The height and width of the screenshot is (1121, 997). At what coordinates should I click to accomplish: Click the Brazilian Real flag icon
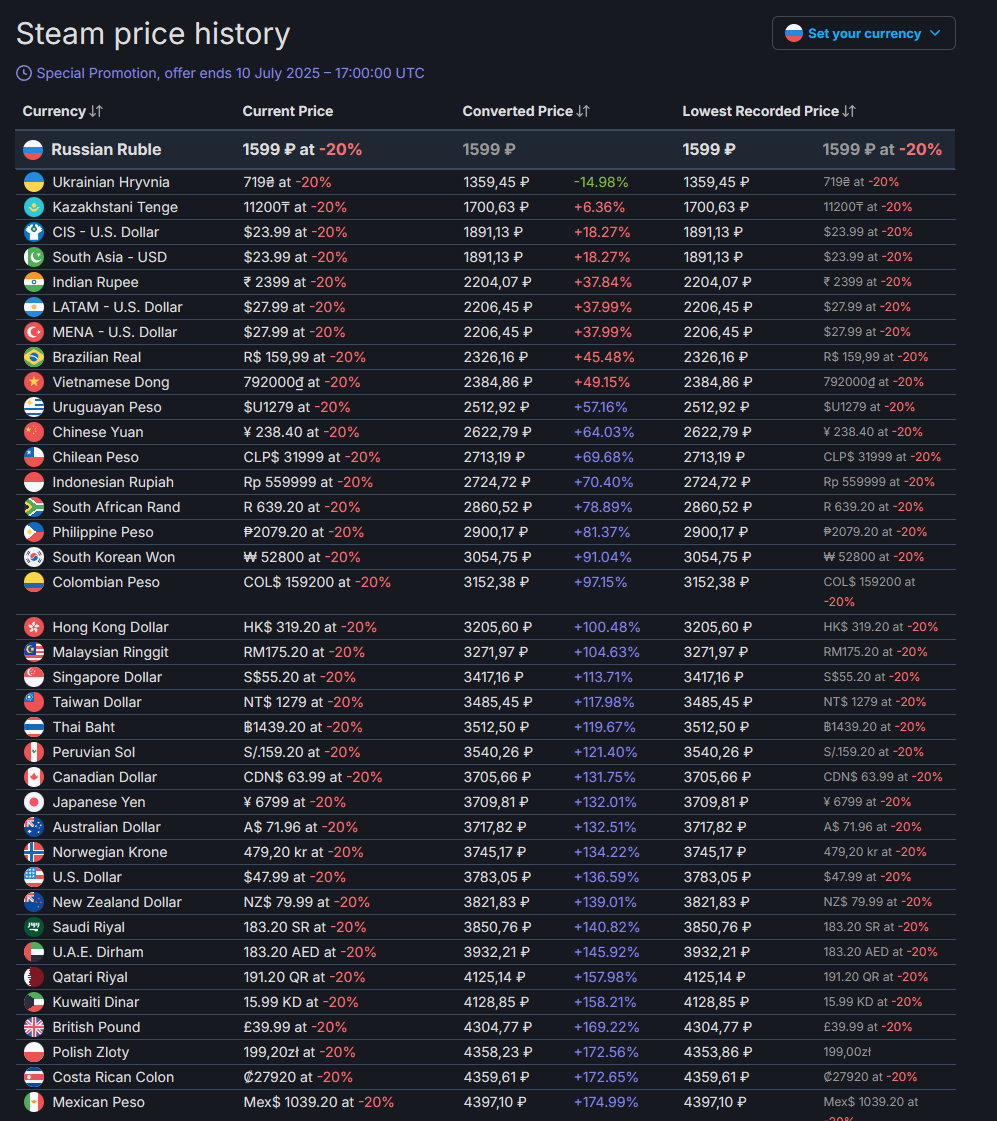[x=34, y=357]
